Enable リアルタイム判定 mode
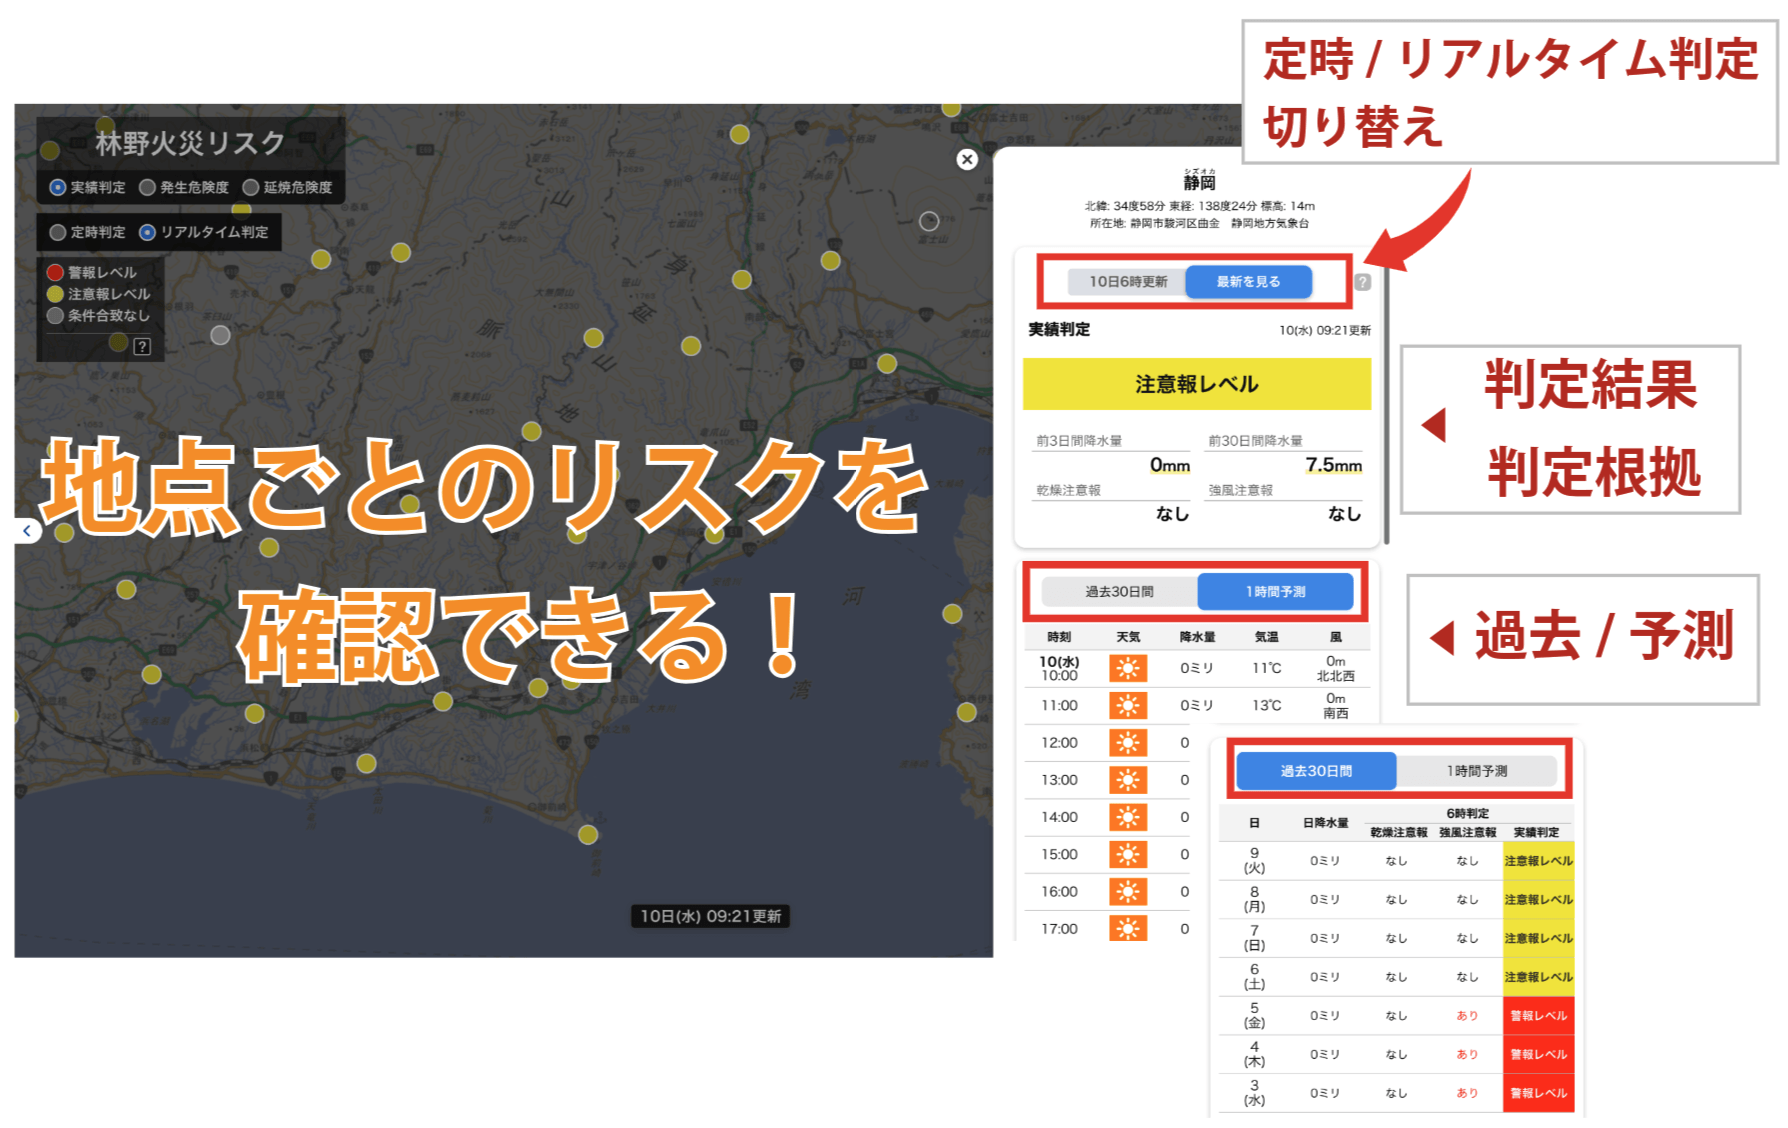Viewport: 1788px width, 1128px height. coord(148,232)
